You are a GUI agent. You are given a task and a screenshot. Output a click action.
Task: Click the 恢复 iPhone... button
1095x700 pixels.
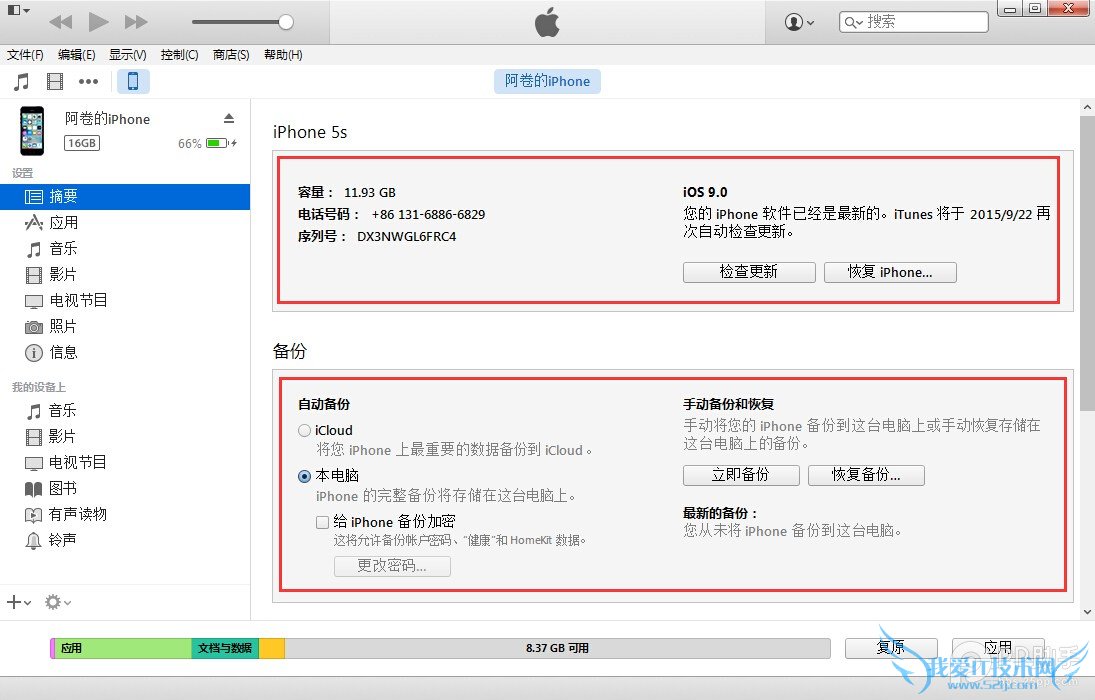890,272
